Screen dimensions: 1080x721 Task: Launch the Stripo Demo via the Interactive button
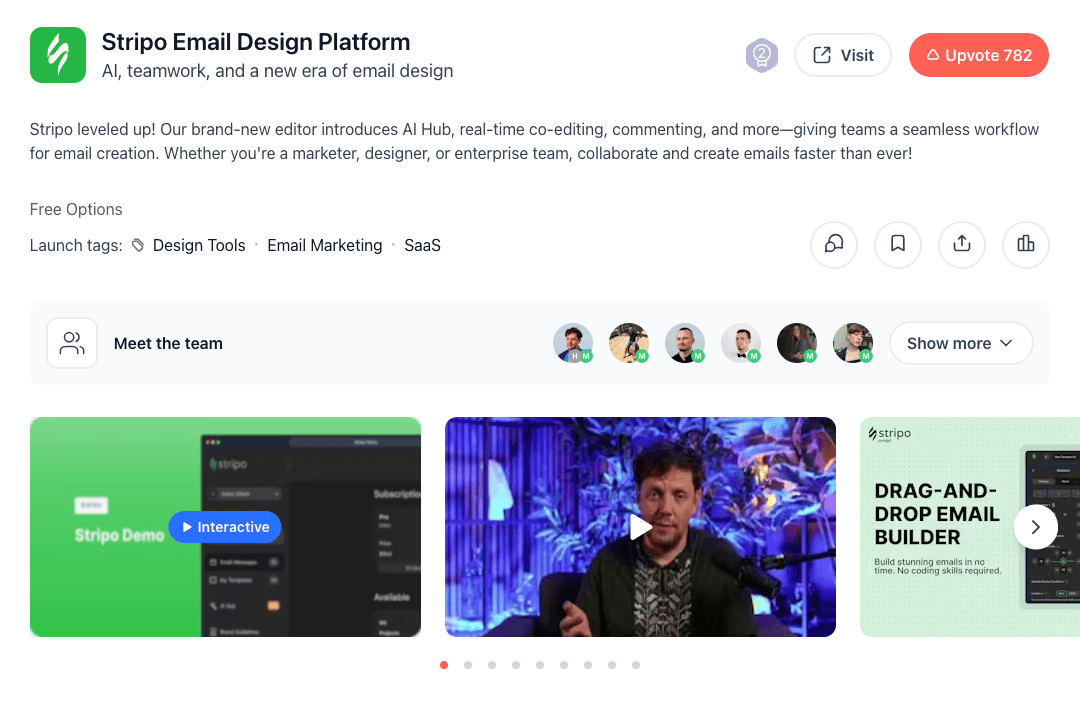225,527
